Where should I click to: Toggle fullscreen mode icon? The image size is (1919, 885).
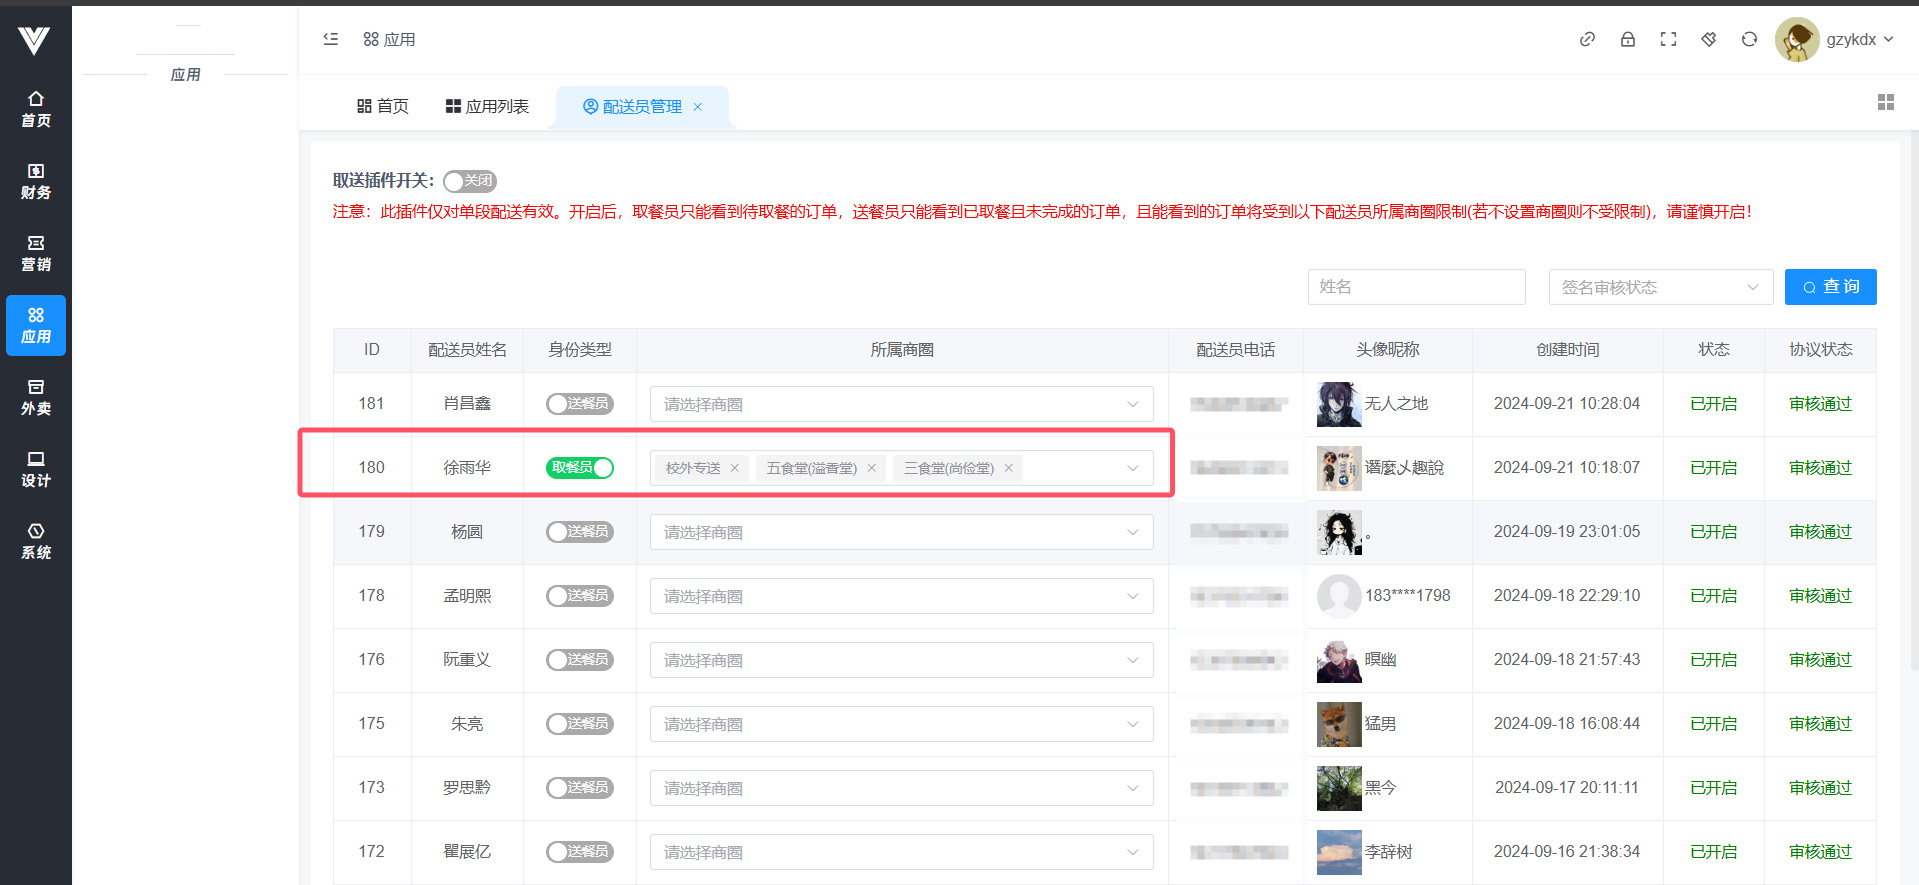pos(1668,39)
